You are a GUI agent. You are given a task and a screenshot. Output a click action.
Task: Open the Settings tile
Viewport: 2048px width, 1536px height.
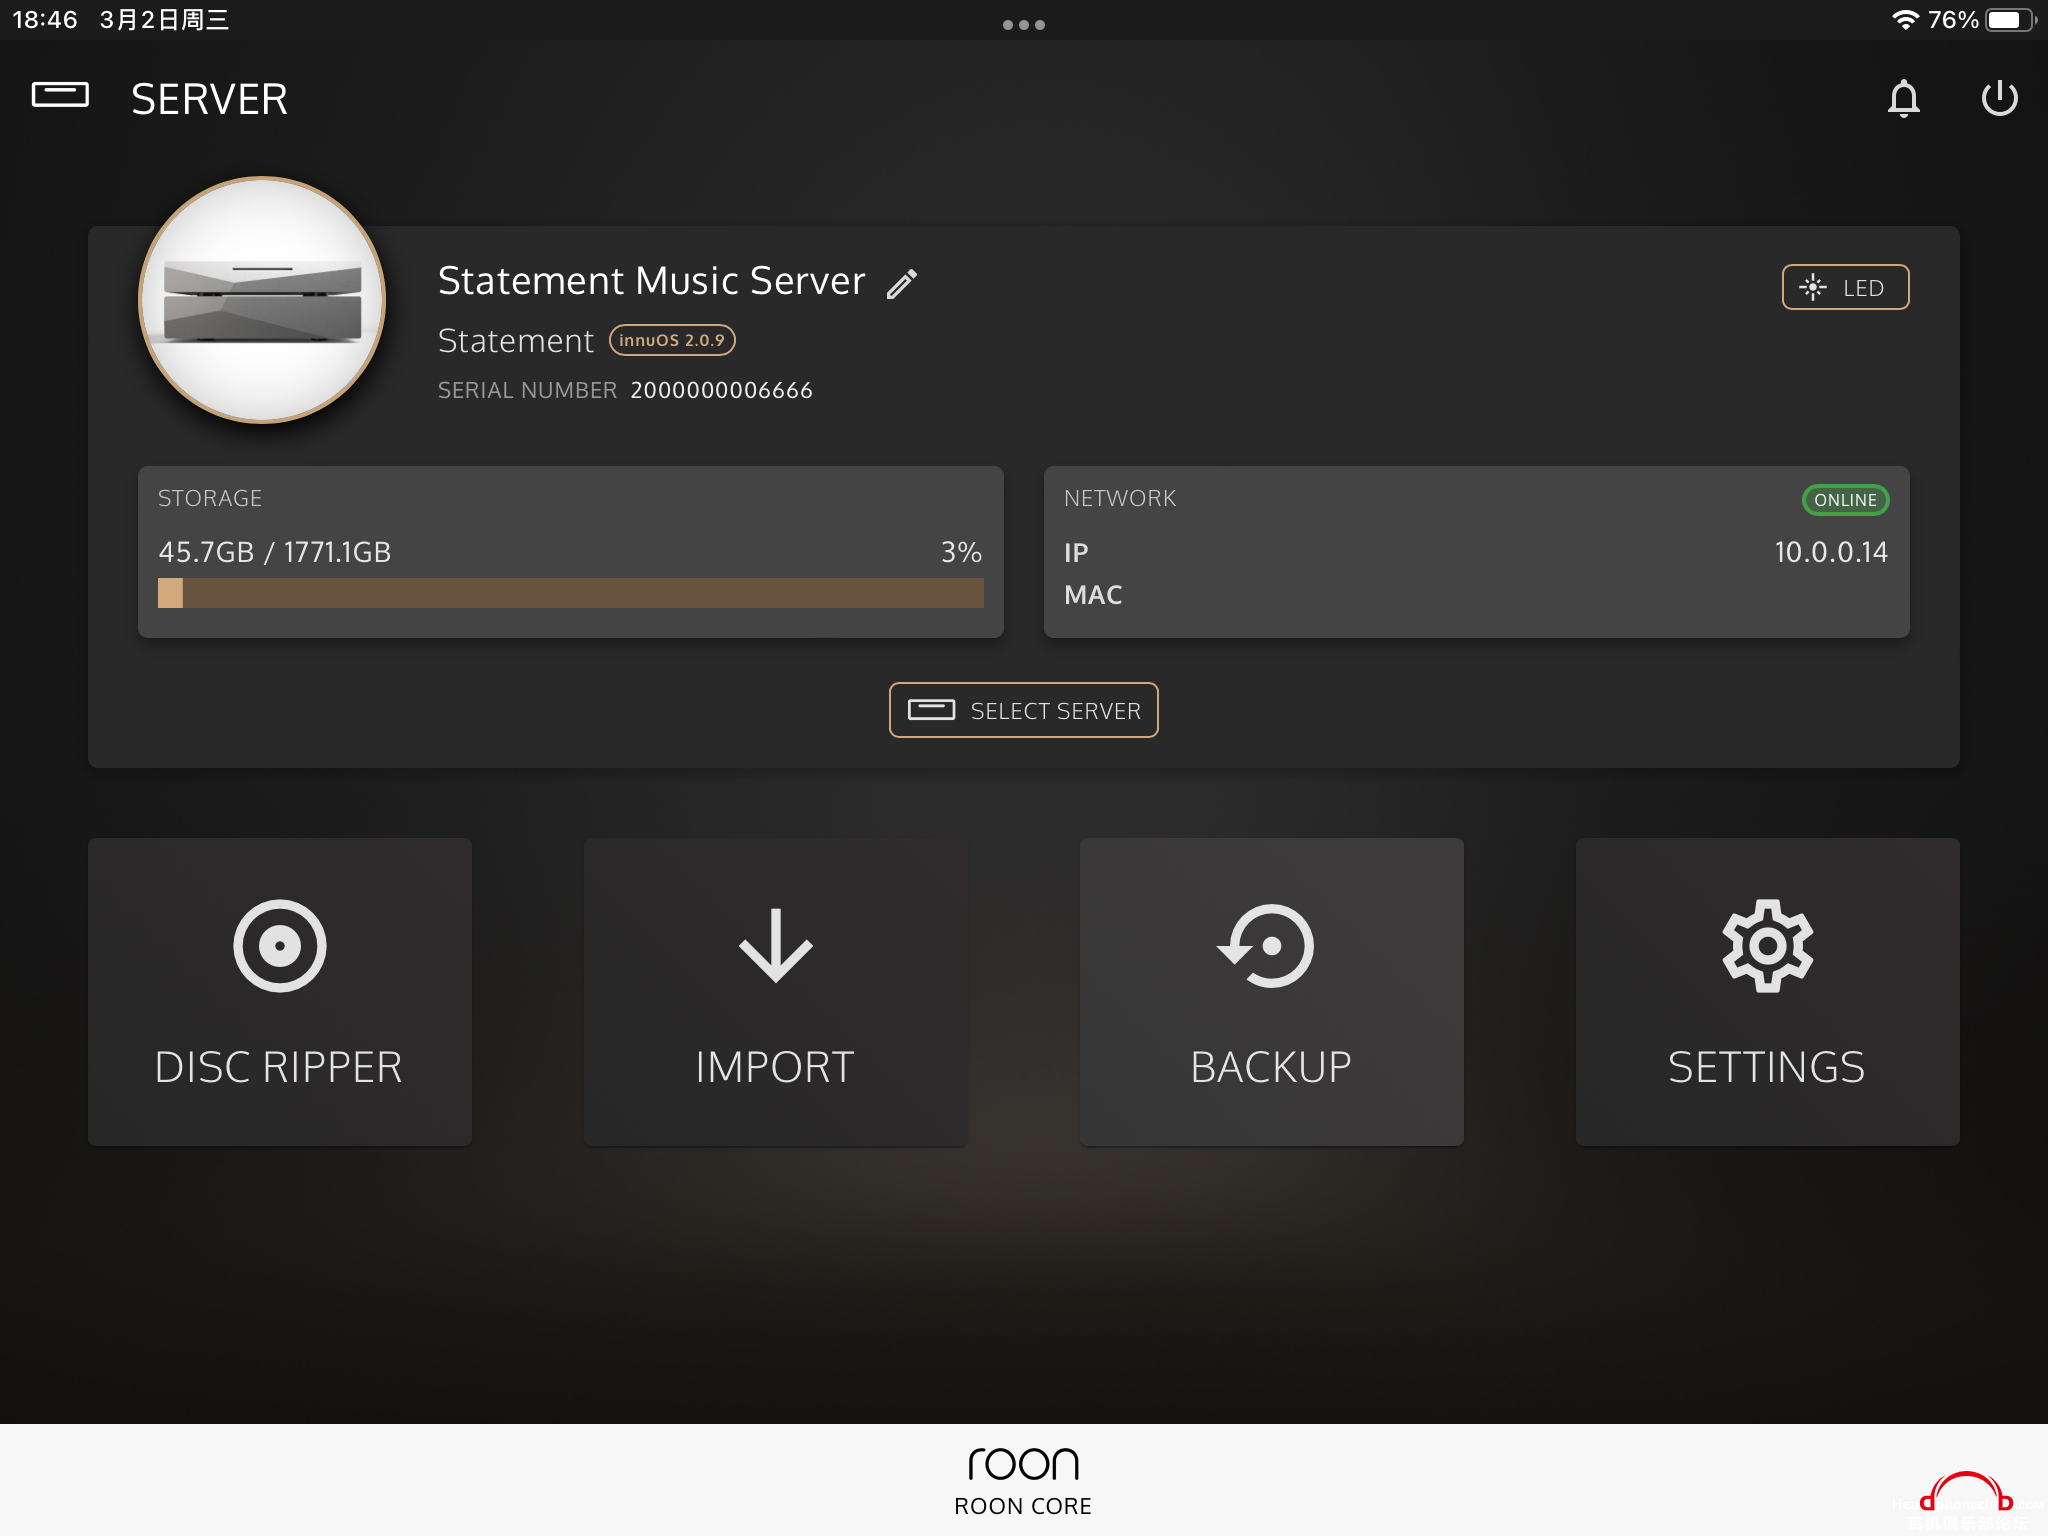click(x=1768, y=992)
